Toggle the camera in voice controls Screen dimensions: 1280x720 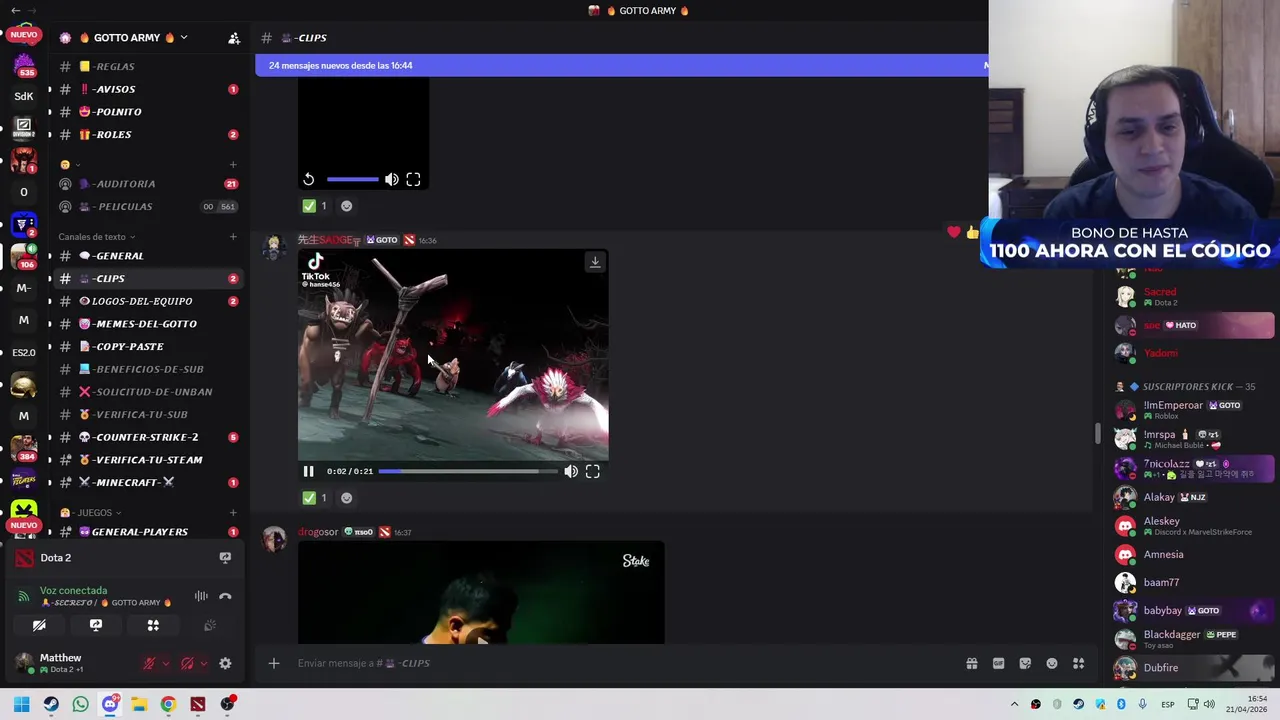[39, 625]
